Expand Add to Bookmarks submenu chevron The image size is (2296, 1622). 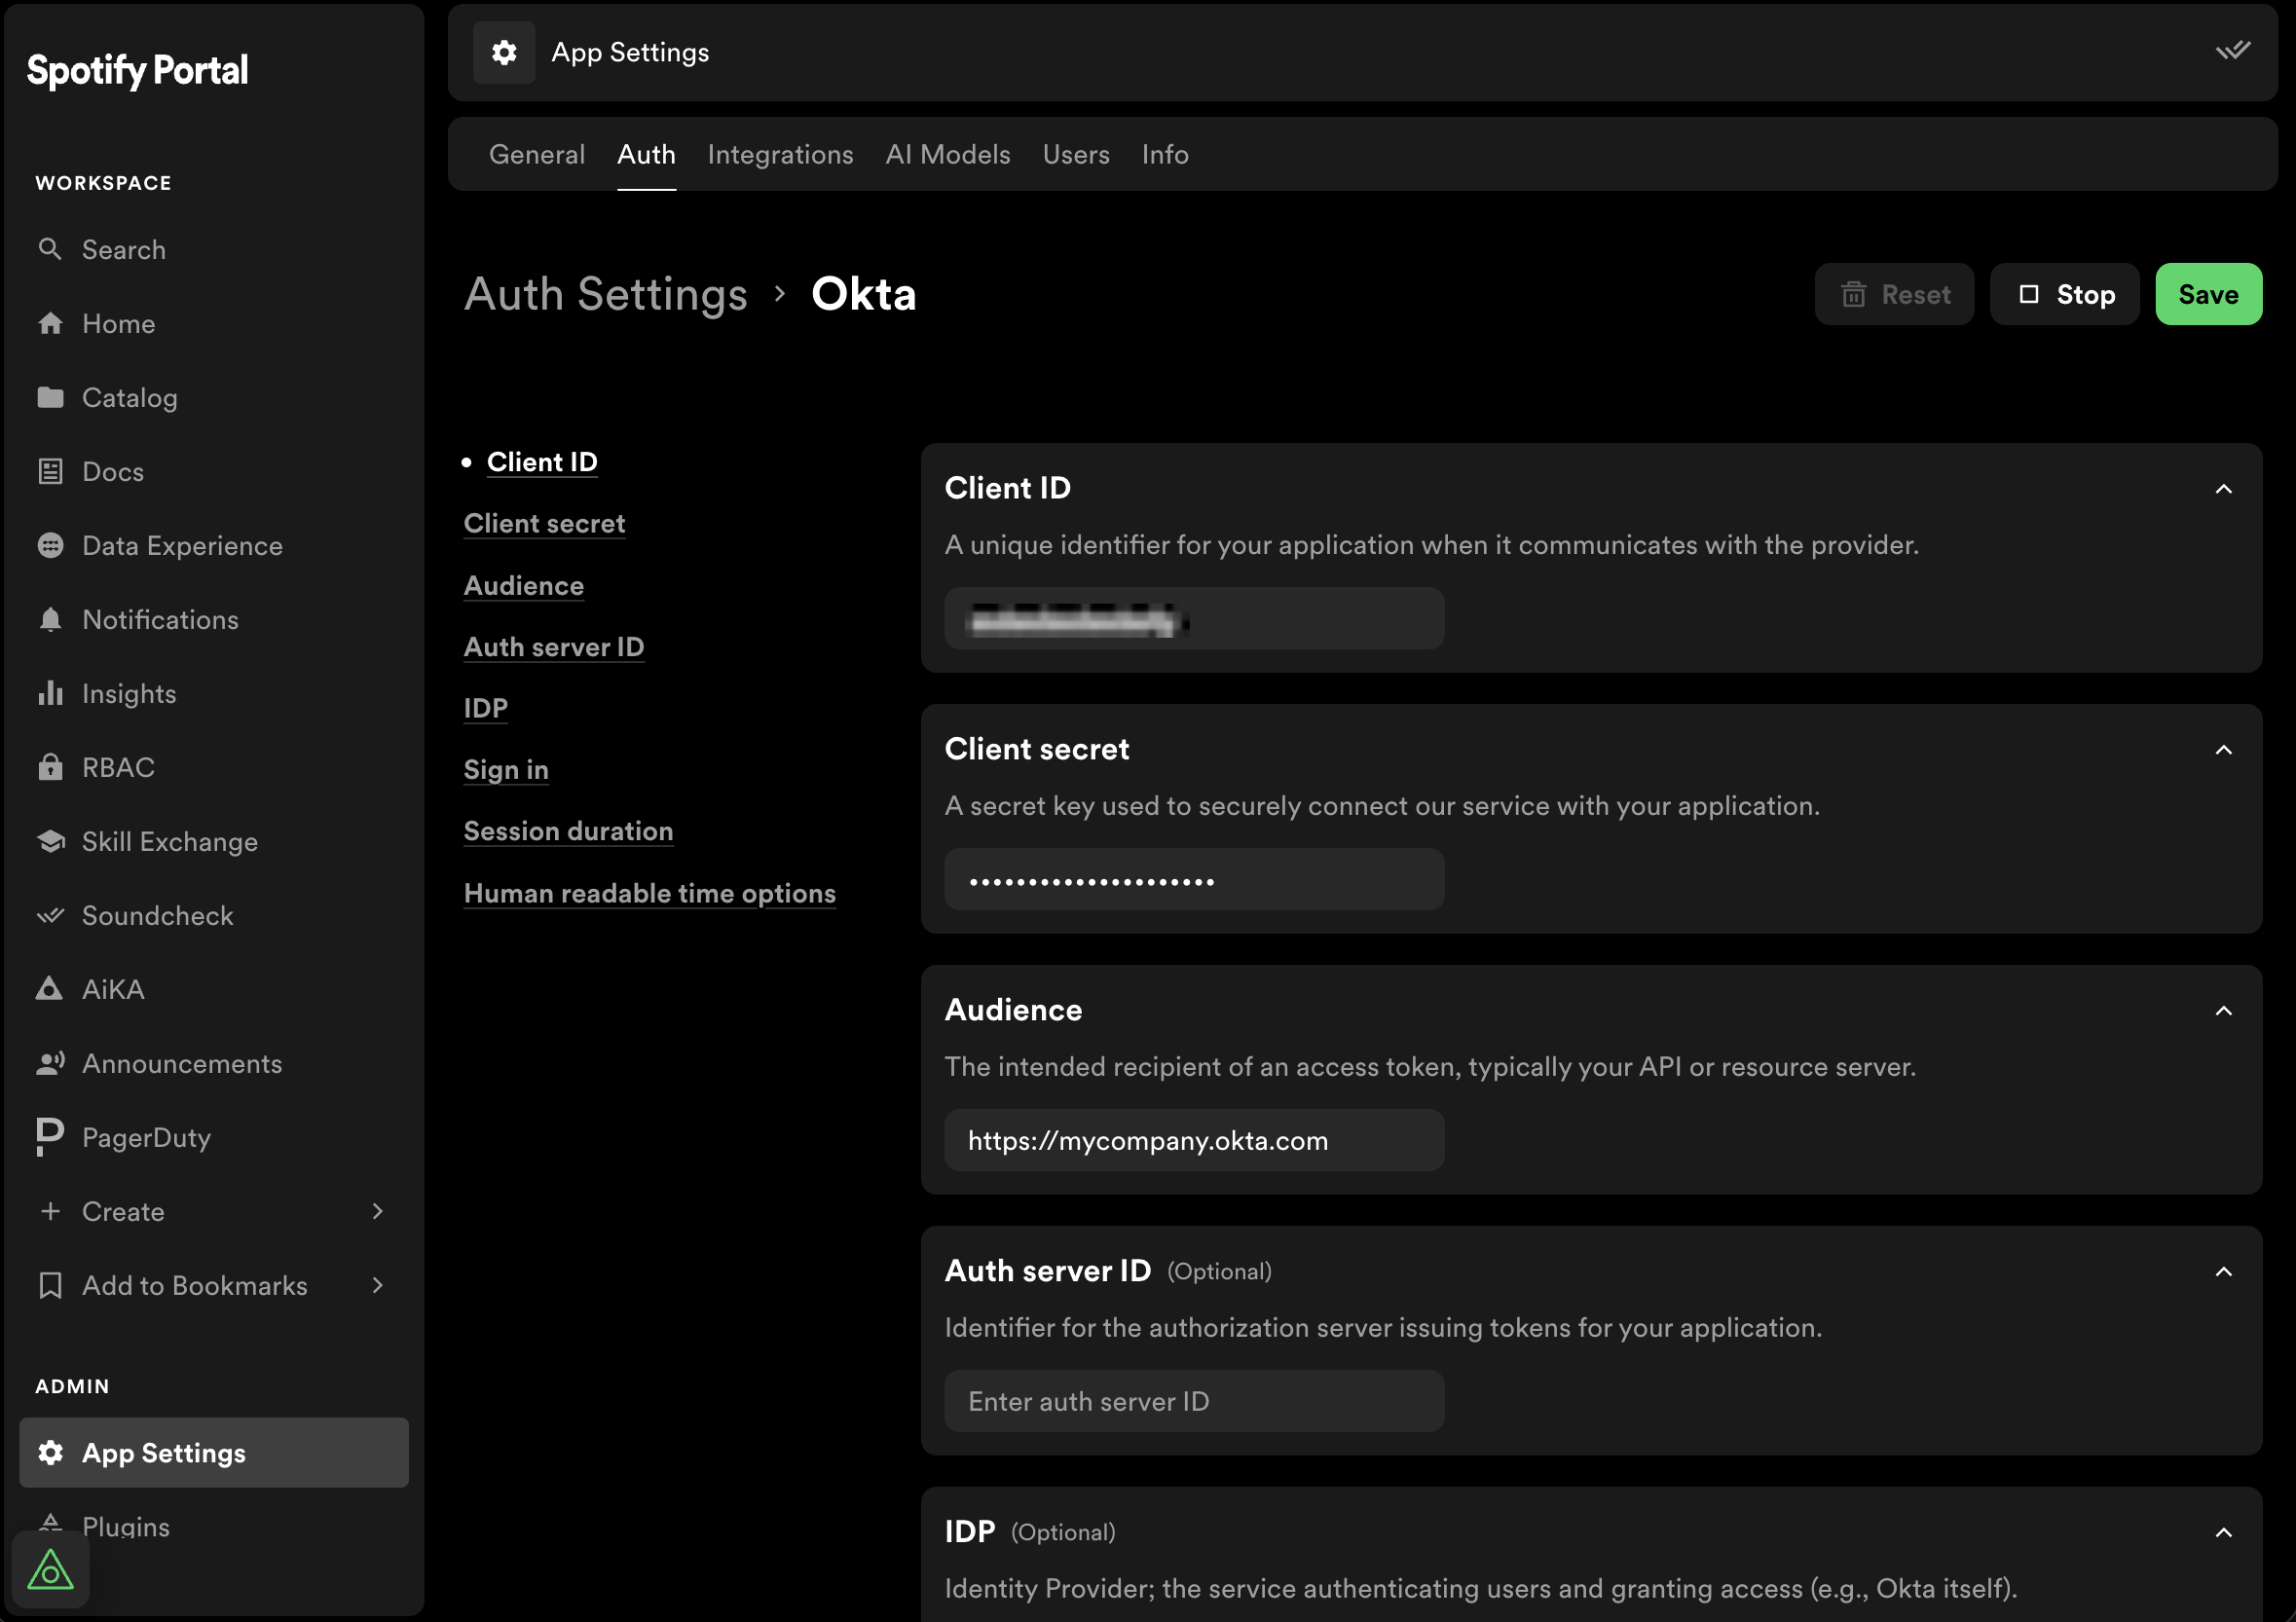click(377, 1285)
